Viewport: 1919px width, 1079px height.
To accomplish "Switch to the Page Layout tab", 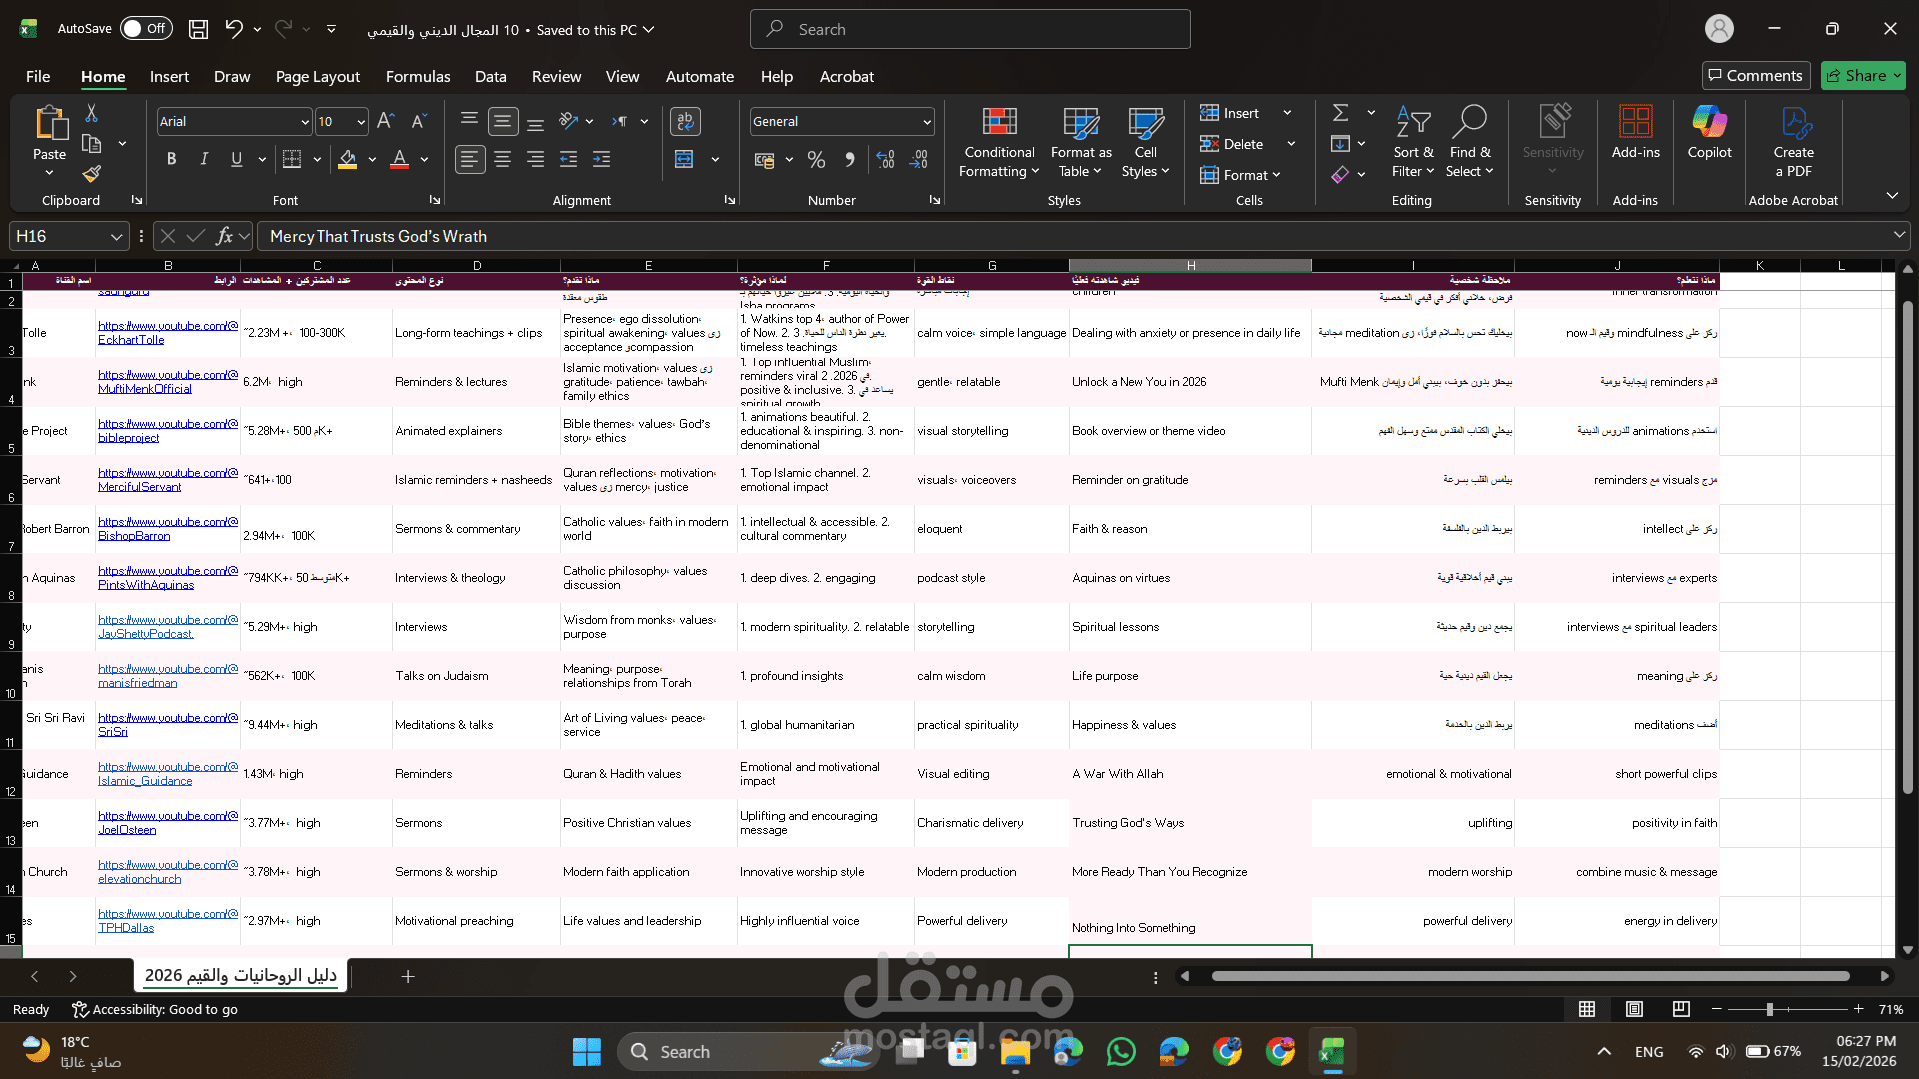I will click(318, 76).
